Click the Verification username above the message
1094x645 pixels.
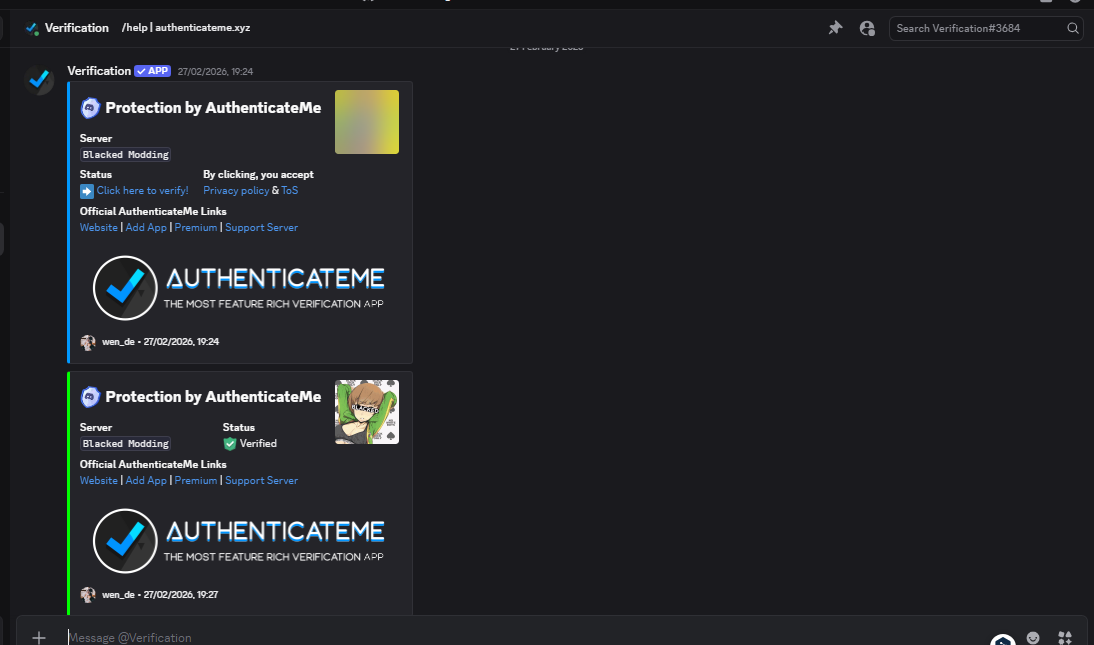(99, 71)
